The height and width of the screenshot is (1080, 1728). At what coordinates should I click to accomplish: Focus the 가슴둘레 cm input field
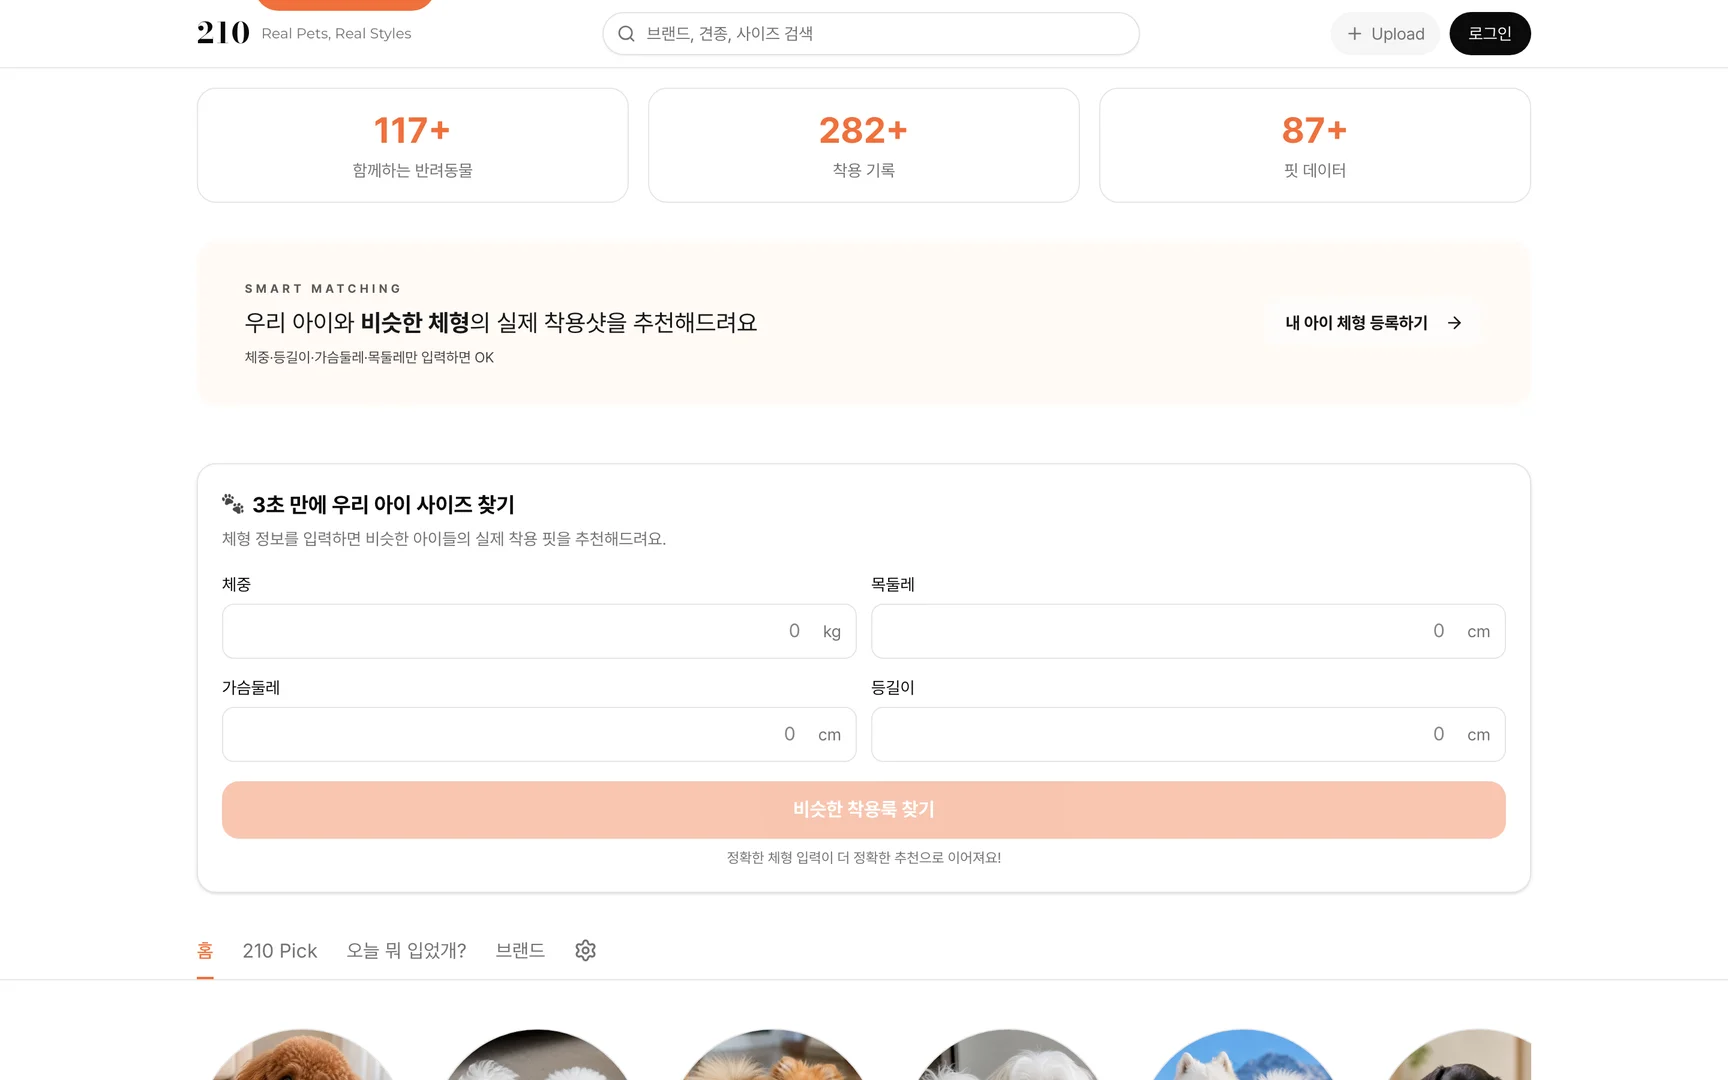tap(539, 734)
